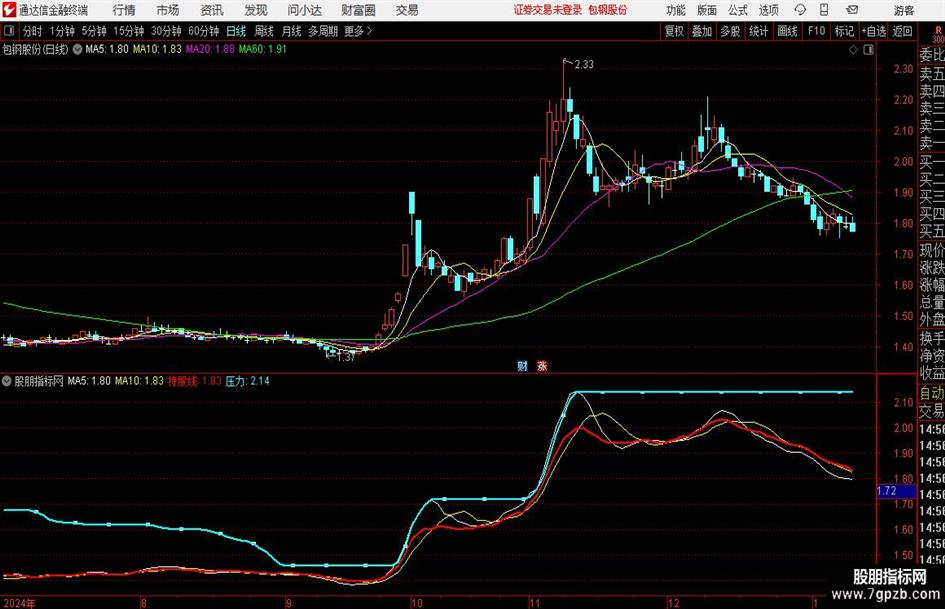This screenshot has width=945, height=609.
Task: Click the 包钢股份 stock name link in title bar
Action: coord(608,10)
